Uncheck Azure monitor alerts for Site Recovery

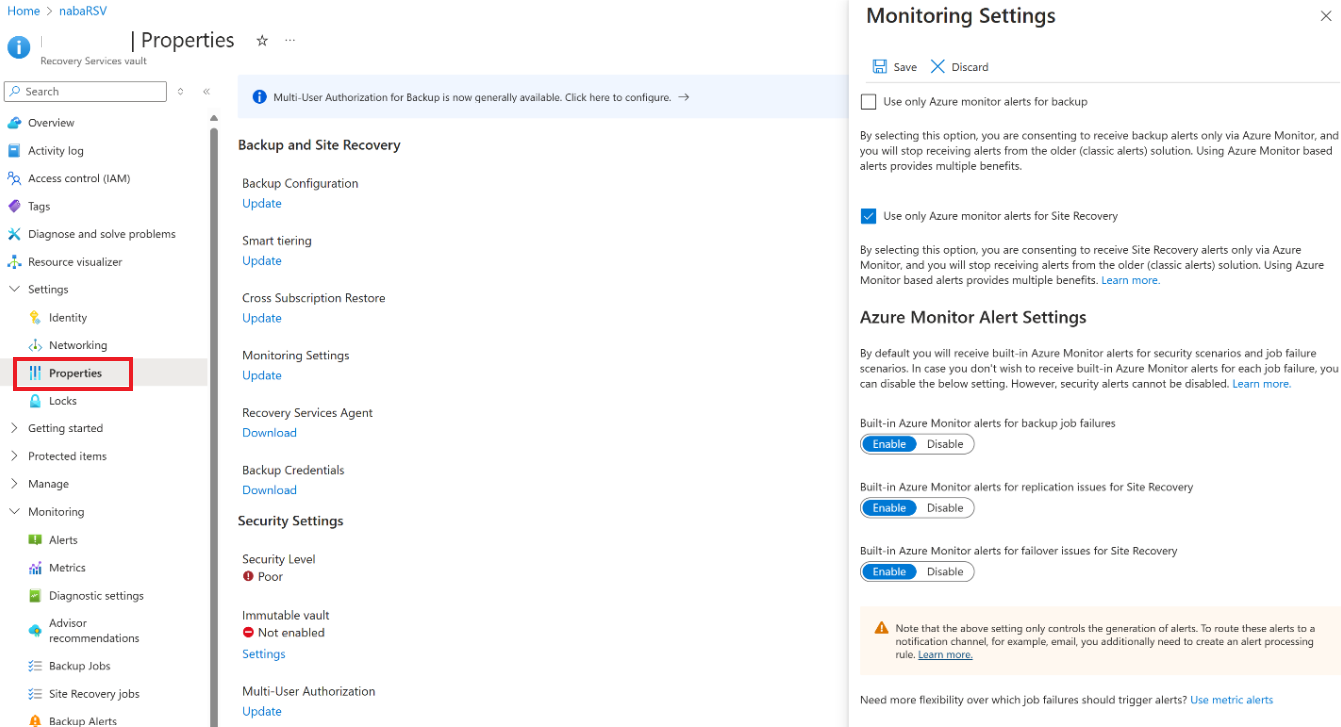click(868, 216)
